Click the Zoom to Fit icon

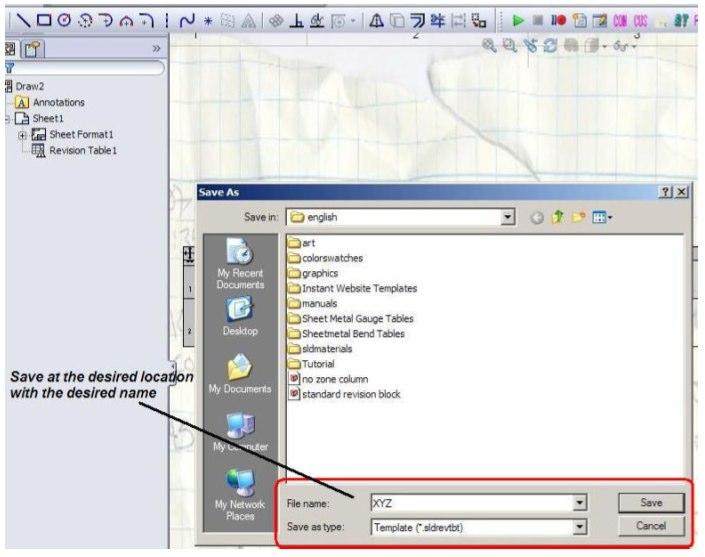click(489, 45)
